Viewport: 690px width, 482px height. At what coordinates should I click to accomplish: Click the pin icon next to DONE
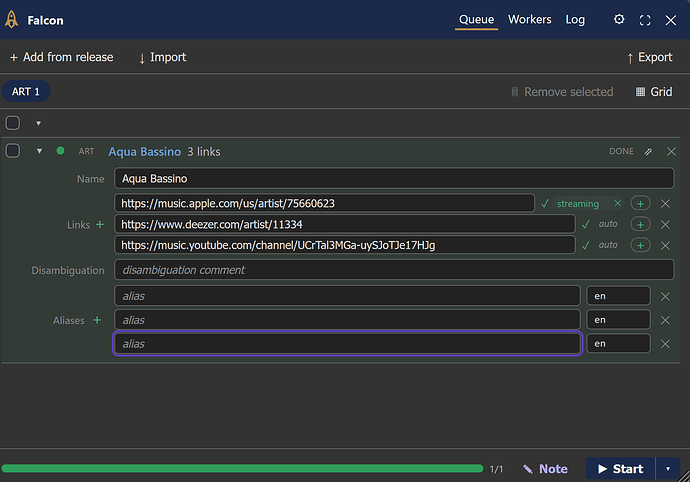click(648, 152)
